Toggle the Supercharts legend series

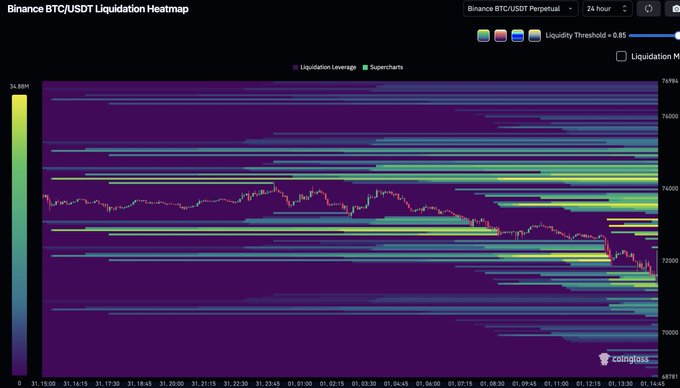coord(383,67)
